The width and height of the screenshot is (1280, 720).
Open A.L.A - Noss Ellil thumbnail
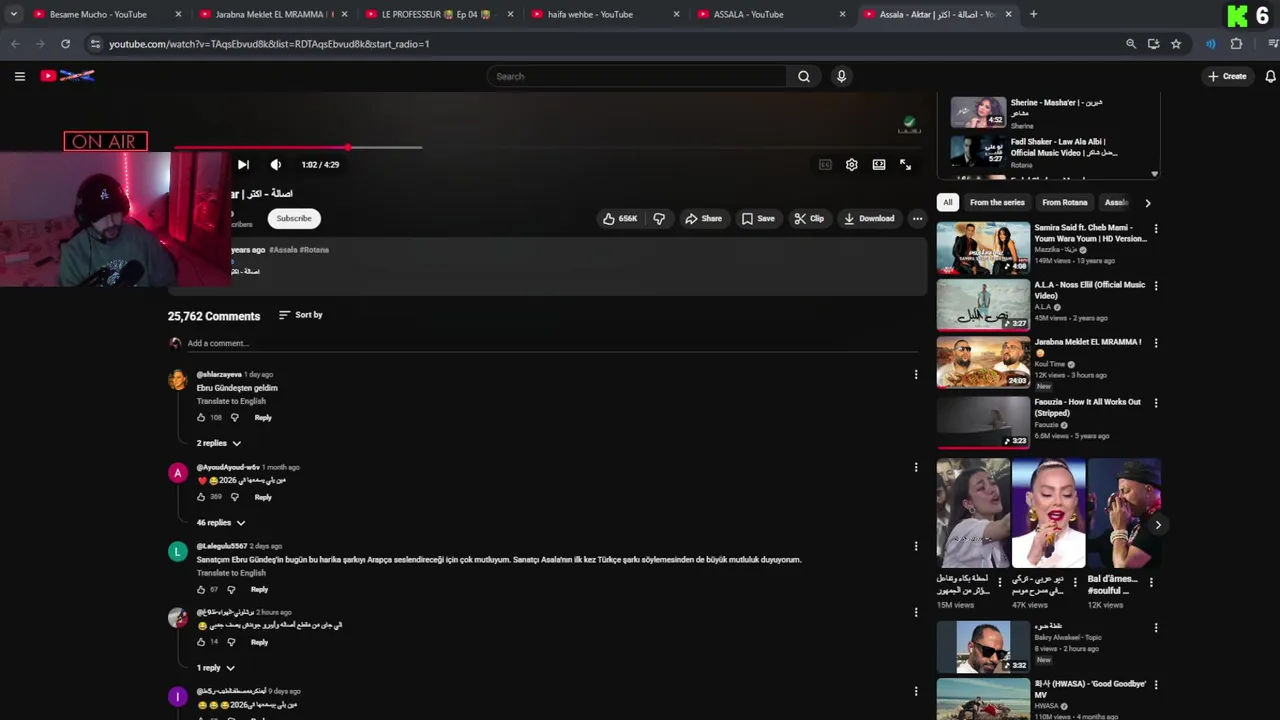983,304
